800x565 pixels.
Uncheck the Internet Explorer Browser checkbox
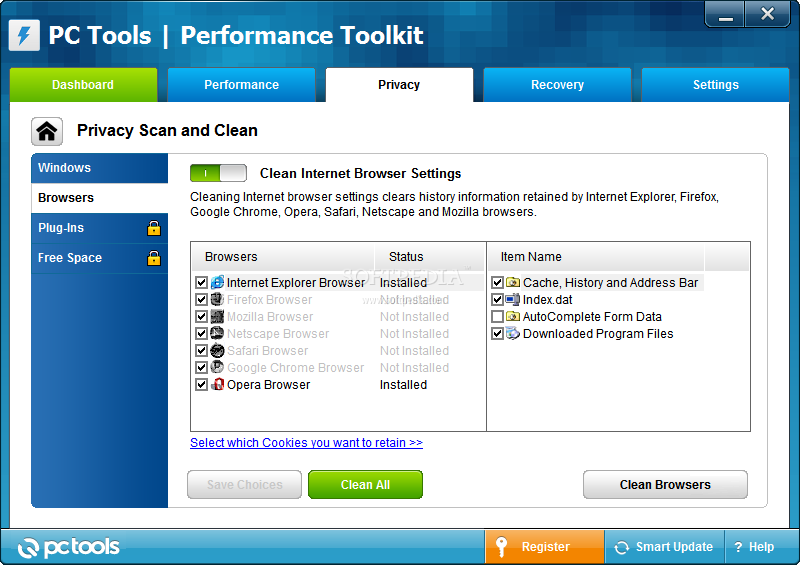point(202,282)
